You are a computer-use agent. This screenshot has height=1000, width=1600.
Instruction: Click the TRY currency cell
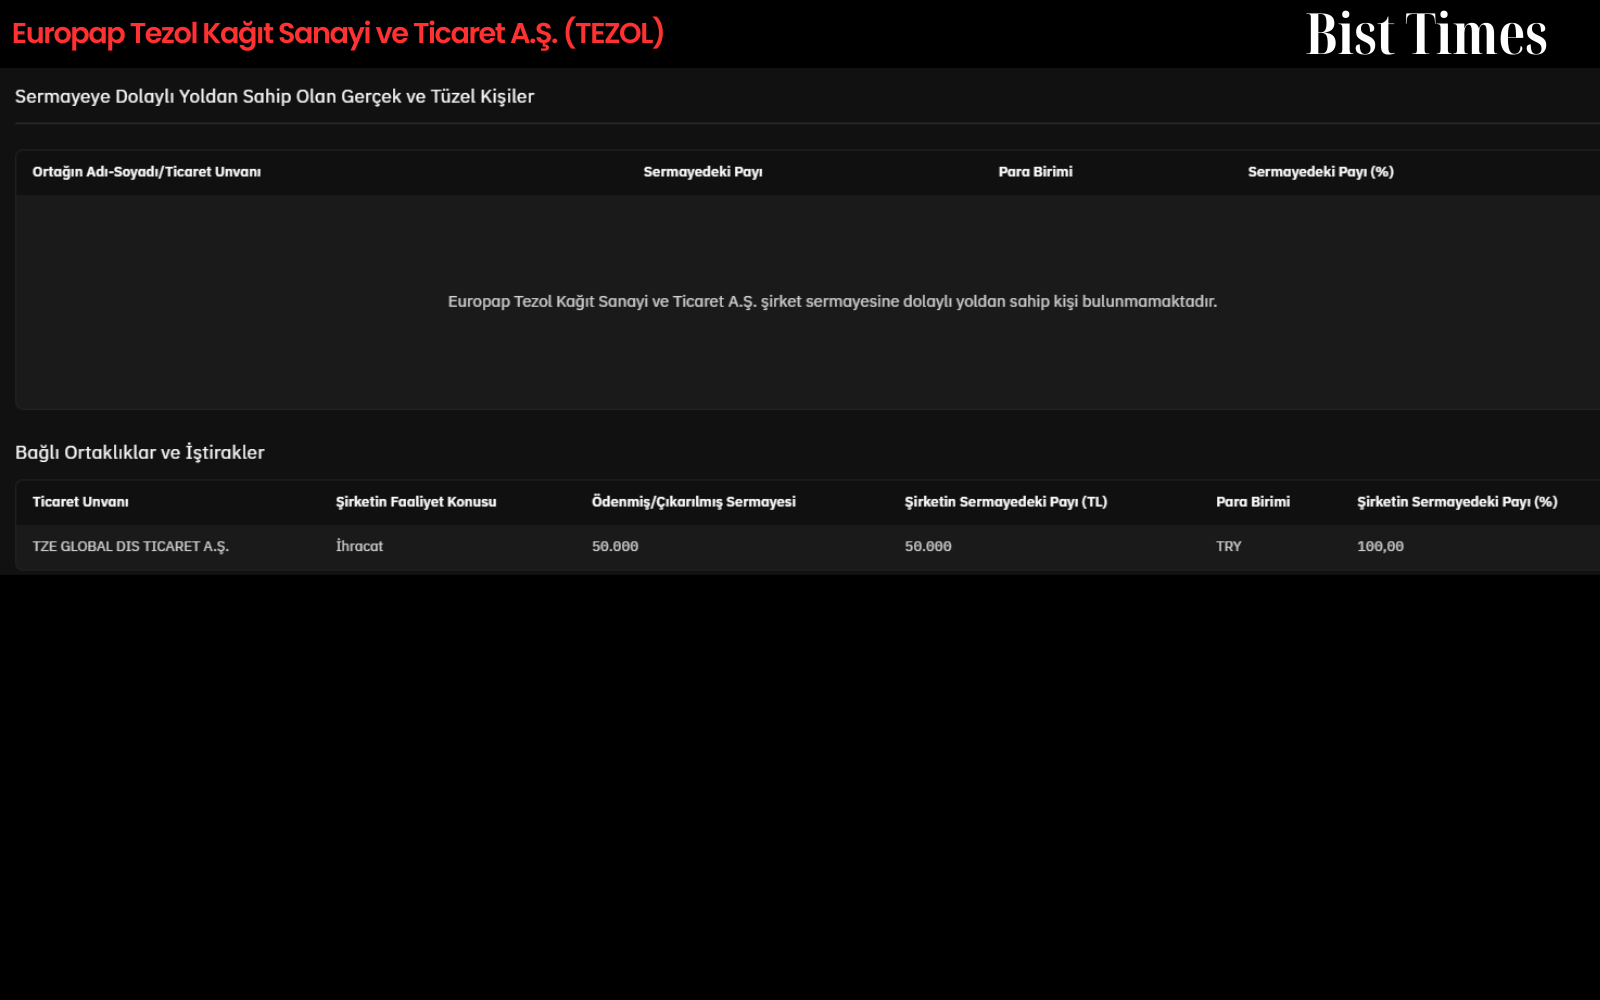pos(1229,547)
